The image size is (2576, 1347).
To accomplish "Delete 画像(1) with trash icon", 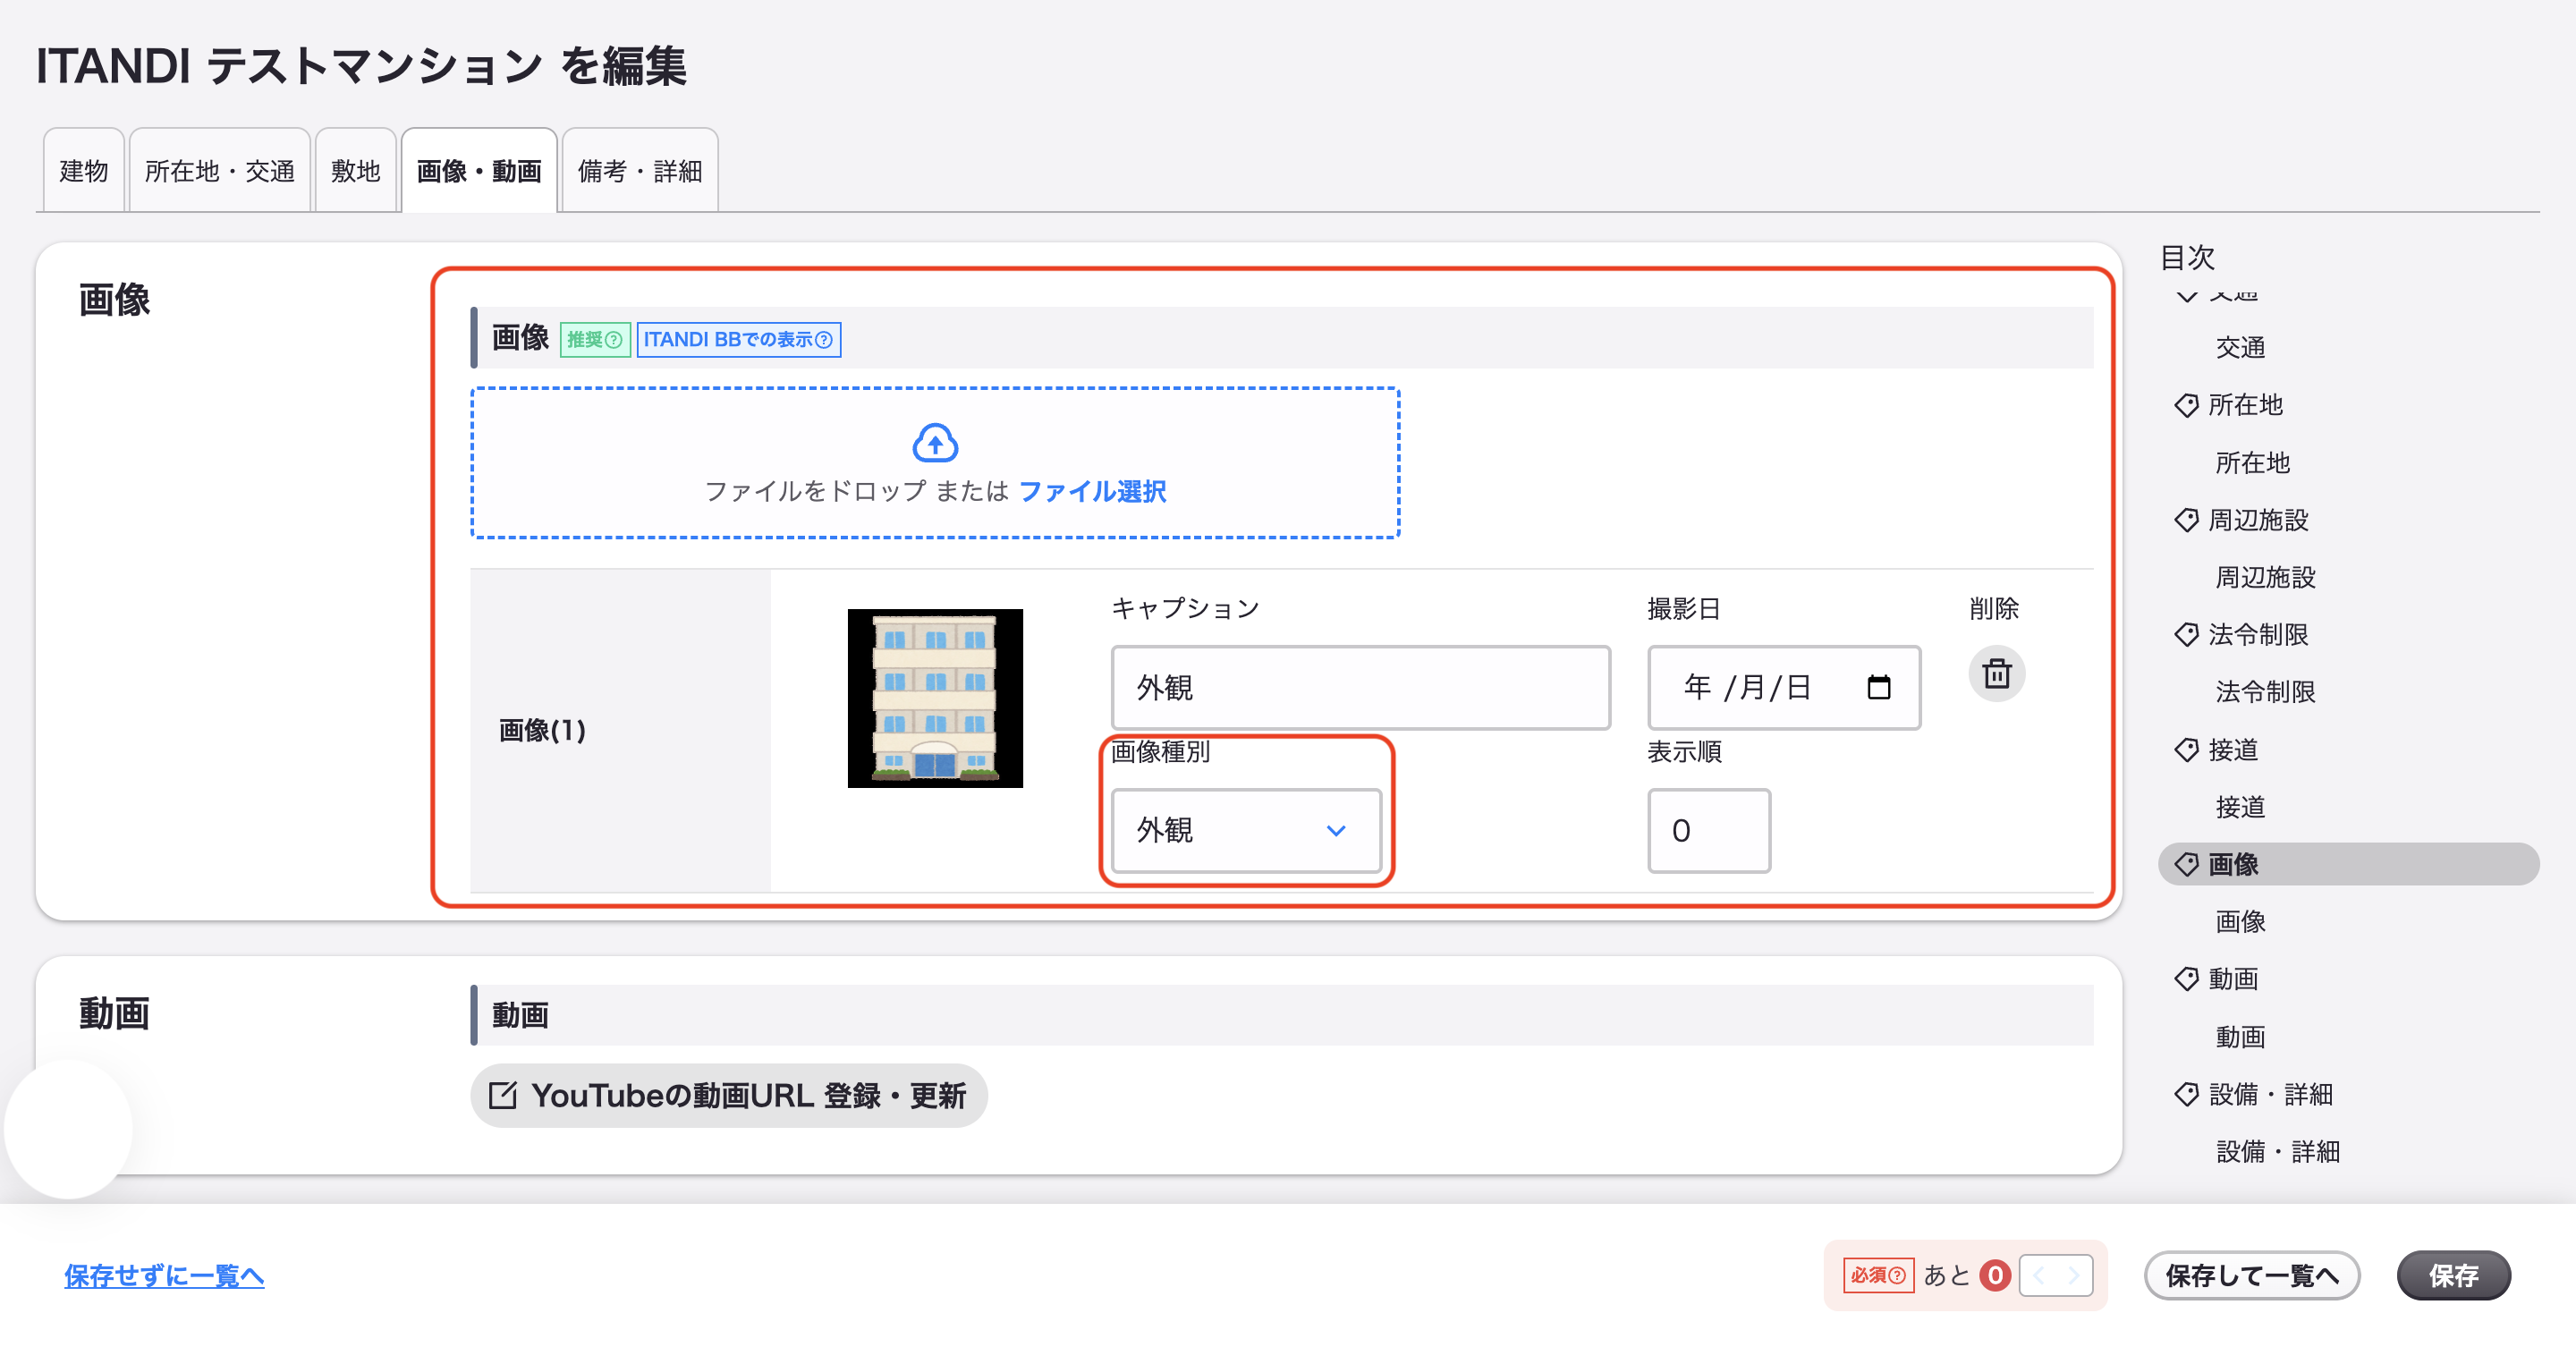I will tap(1996, 673).
